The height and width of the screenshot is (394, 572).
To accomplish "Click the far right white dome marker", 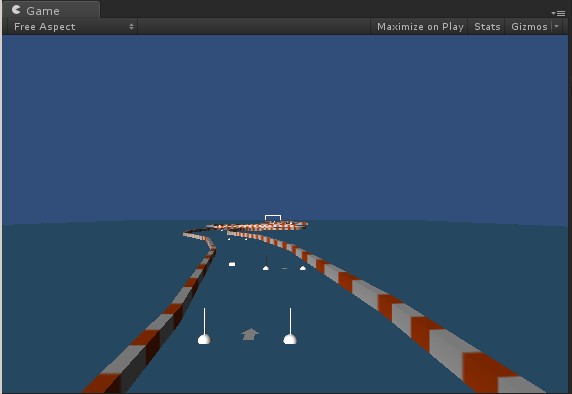I will [303, 268].
